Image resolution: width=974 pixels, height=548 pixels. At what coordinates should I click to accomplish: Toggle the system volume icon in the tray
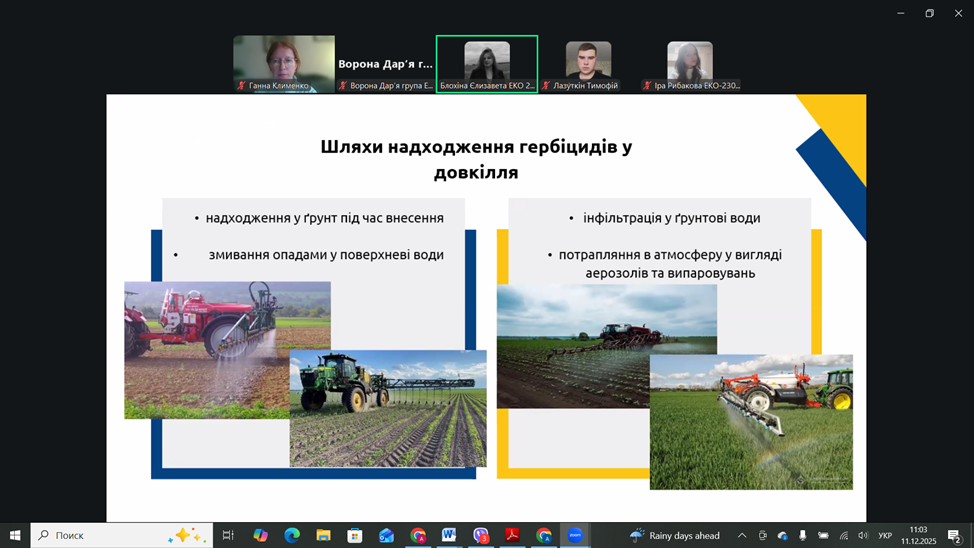click(863, 536)
